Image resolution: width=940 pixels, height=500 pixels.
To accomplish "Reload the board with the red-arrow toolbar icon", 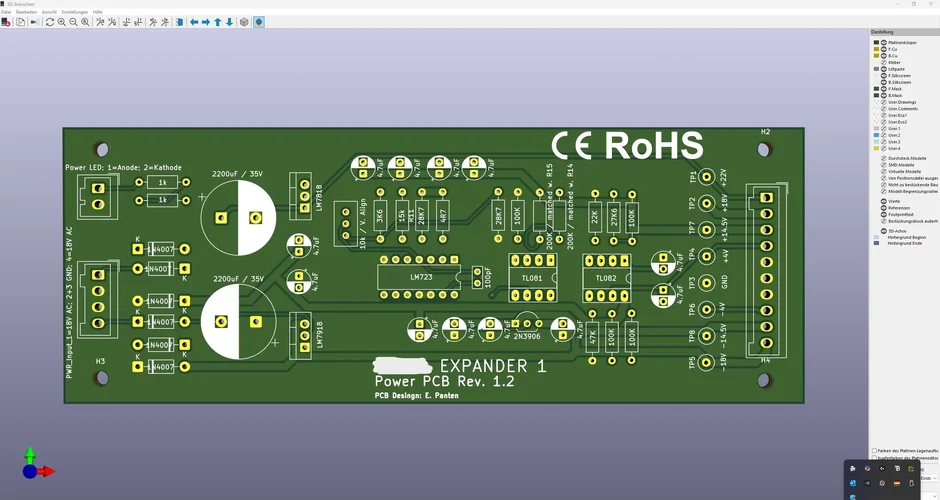I will [6, 22].
